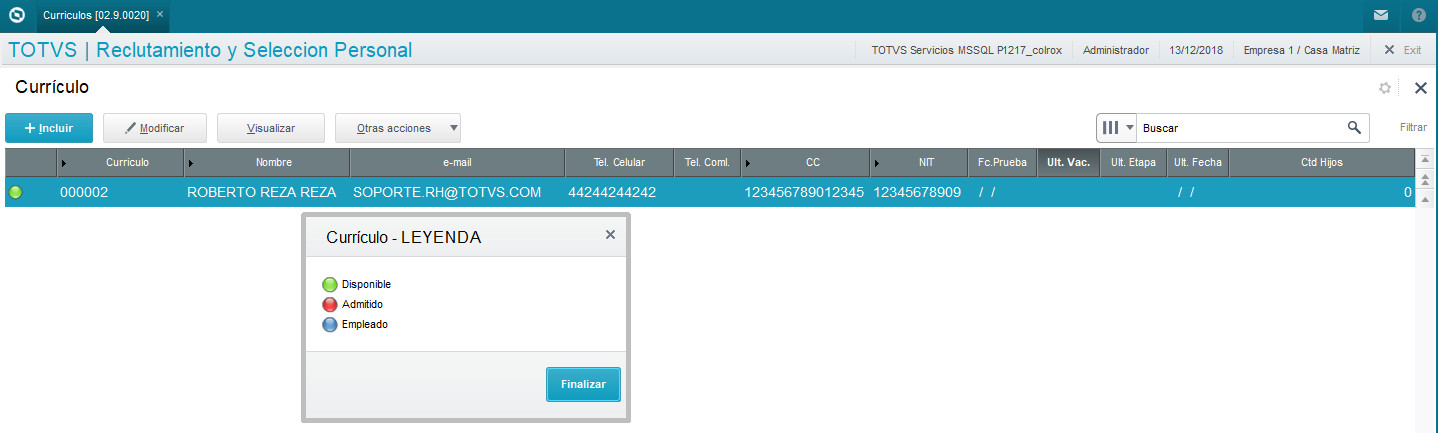Select the NIT cell 12345678909
The image size is (1438, 433).
pos(917,192)
